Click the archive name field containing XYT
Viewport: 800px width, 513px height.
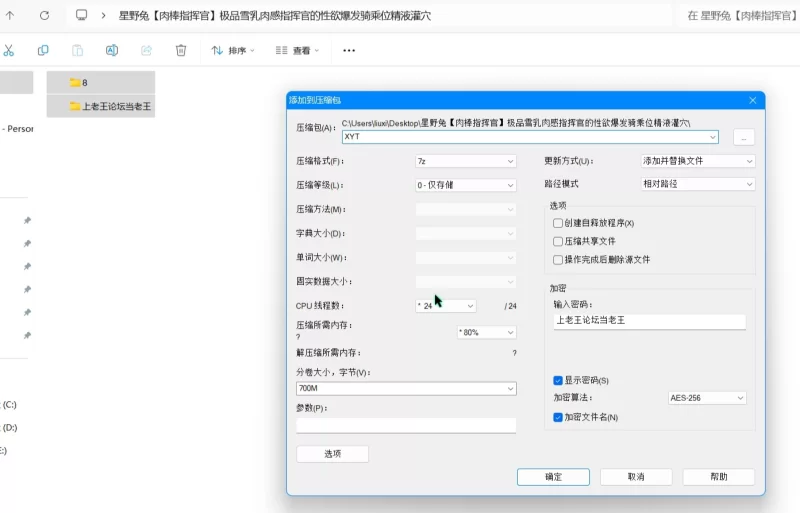pos(530,137)
